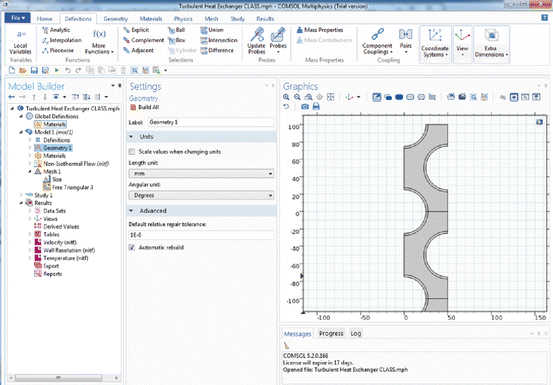Switch to the Results ribbon tab
Screen dimensions: 553x385
pyautogui.click(x=265, y=19)
